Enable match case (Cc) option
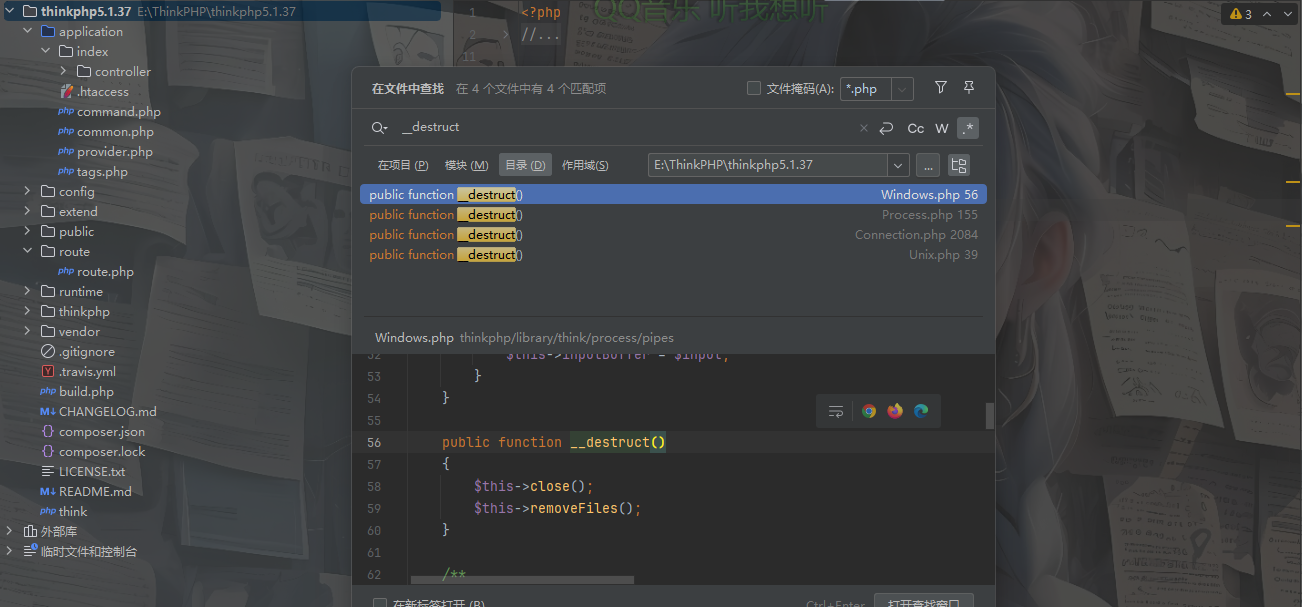This screenshot has height=607, width=1302. click(915, 128)
